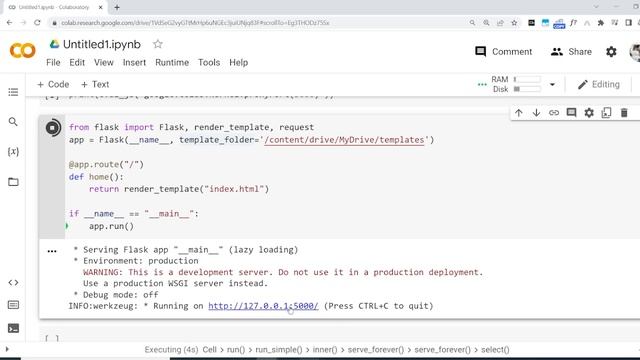This screenshot has height=360, width=640.
Task: Open the terminal panel
Action: point(13,328)
